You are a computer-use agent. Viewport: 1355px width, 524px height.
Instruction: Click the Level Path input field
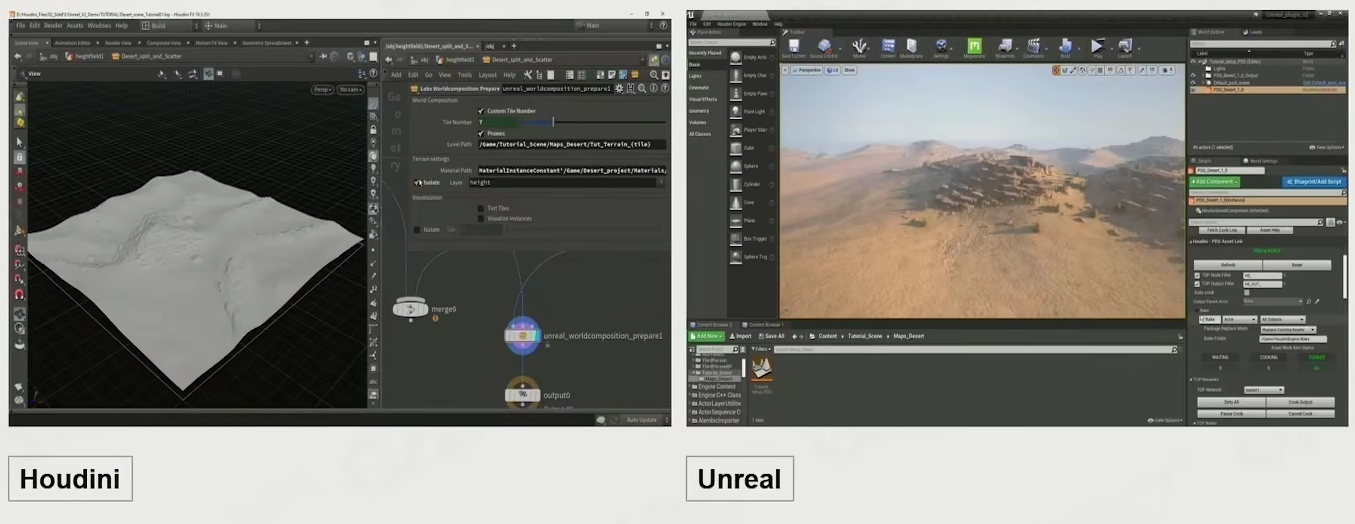coord(571,144)
